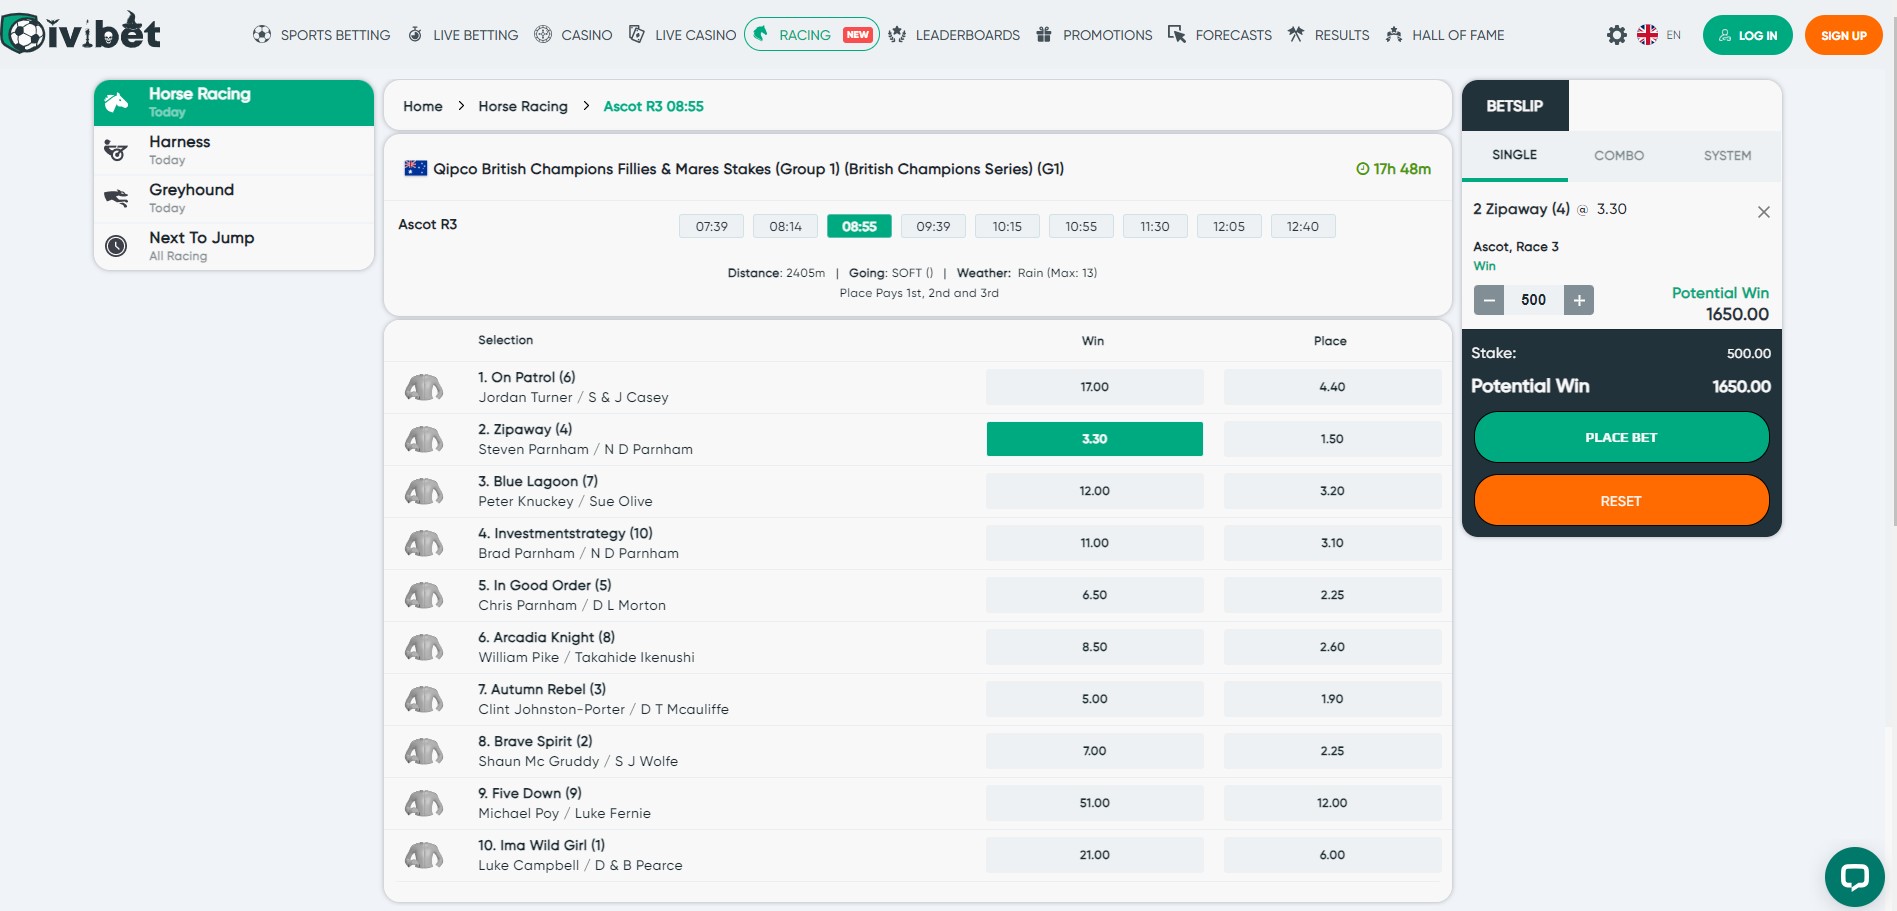Reset the betslip
The image size is (1897, 911).
[1621, 501]
